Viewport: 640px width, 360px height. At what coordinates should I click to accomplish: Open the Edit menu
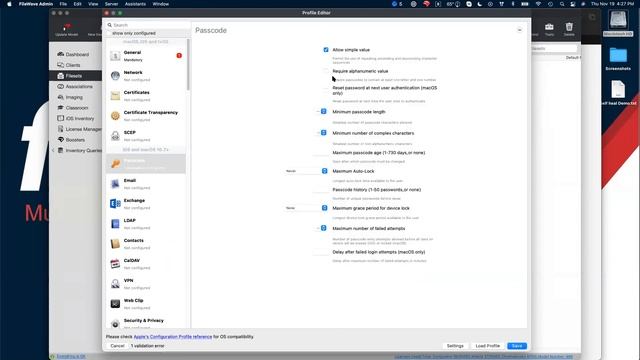click(x=78, y=4)
